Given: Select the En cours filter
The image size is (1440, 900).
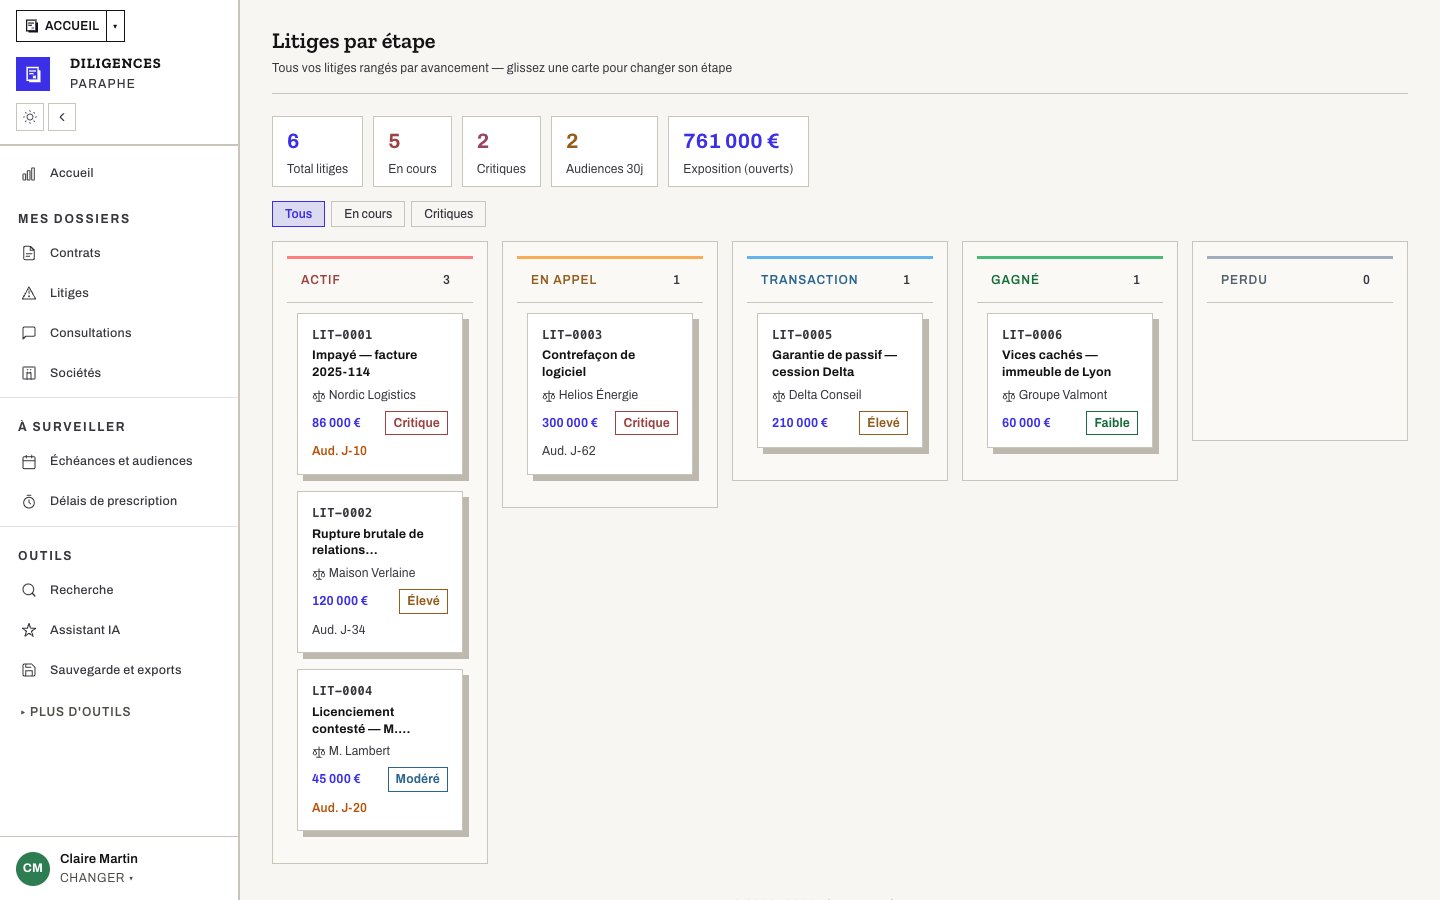Looking at the screenshot, I should [x=368, y=214].
